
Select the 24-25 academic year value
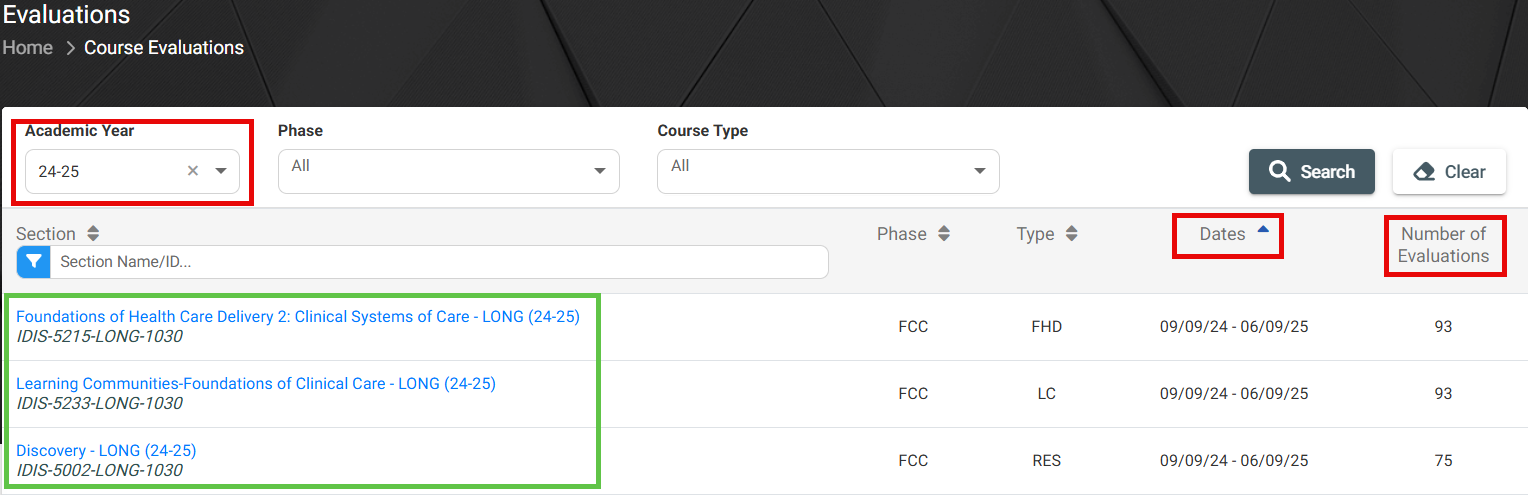pos(100,171)
